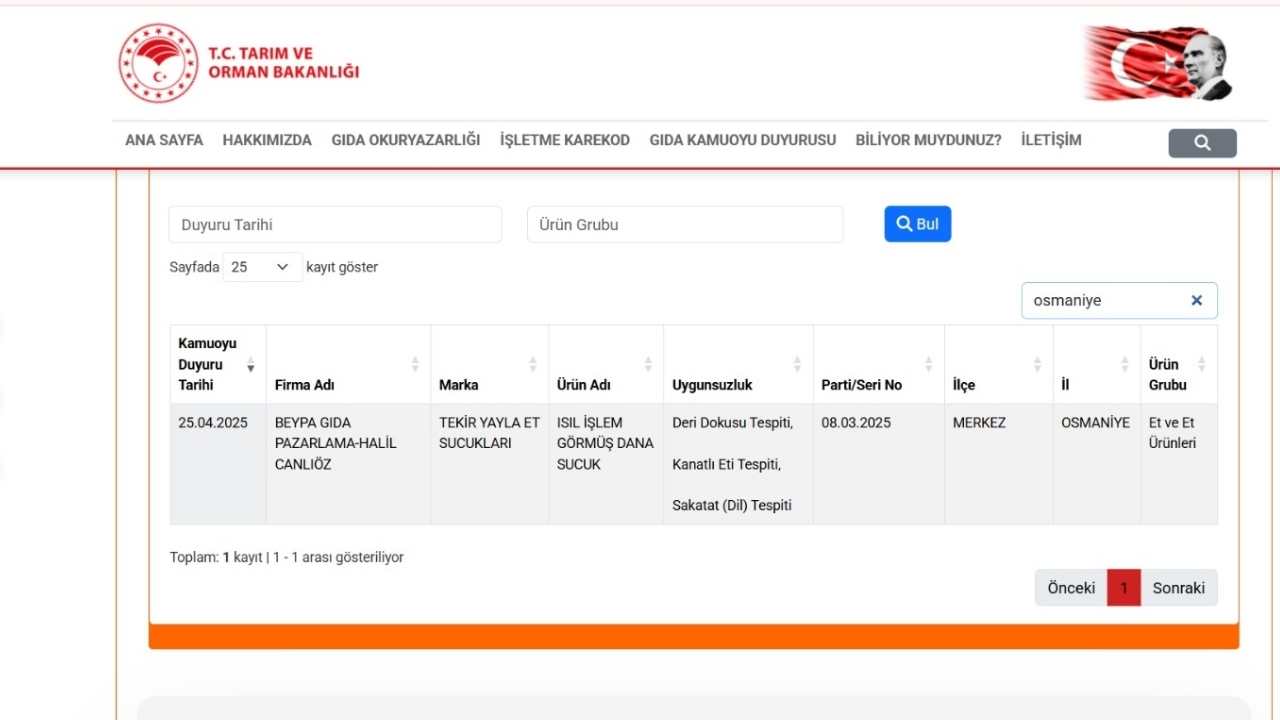Click inside the Ürün Grubu field

pos(684,224)
